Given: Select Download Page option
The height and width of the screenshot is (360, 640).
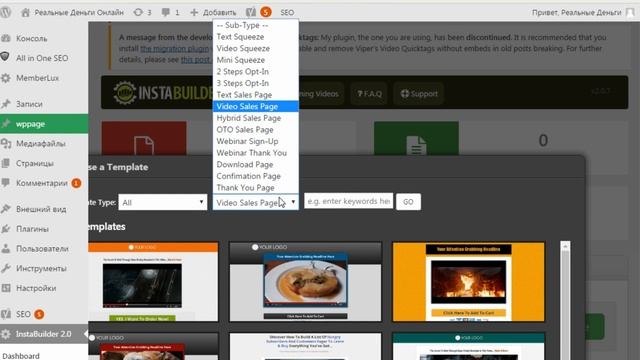Looking at the screenshot, I should (x=256, y=164).
